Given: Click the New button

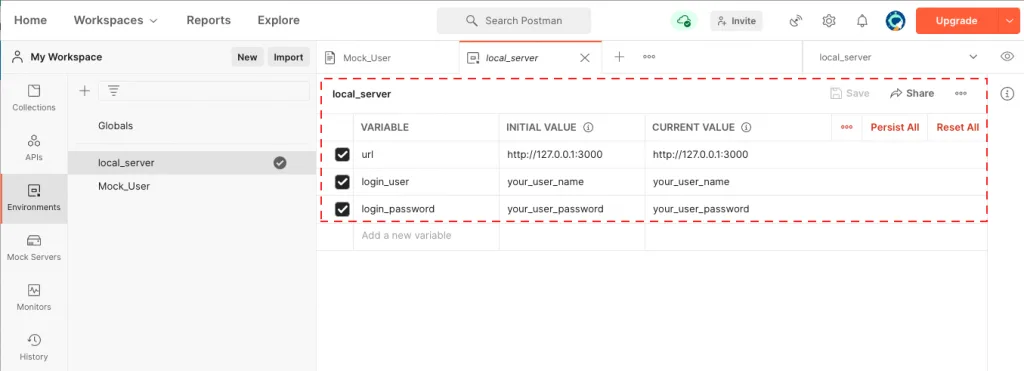Looking at the screenshot, I should coord(247,57).
